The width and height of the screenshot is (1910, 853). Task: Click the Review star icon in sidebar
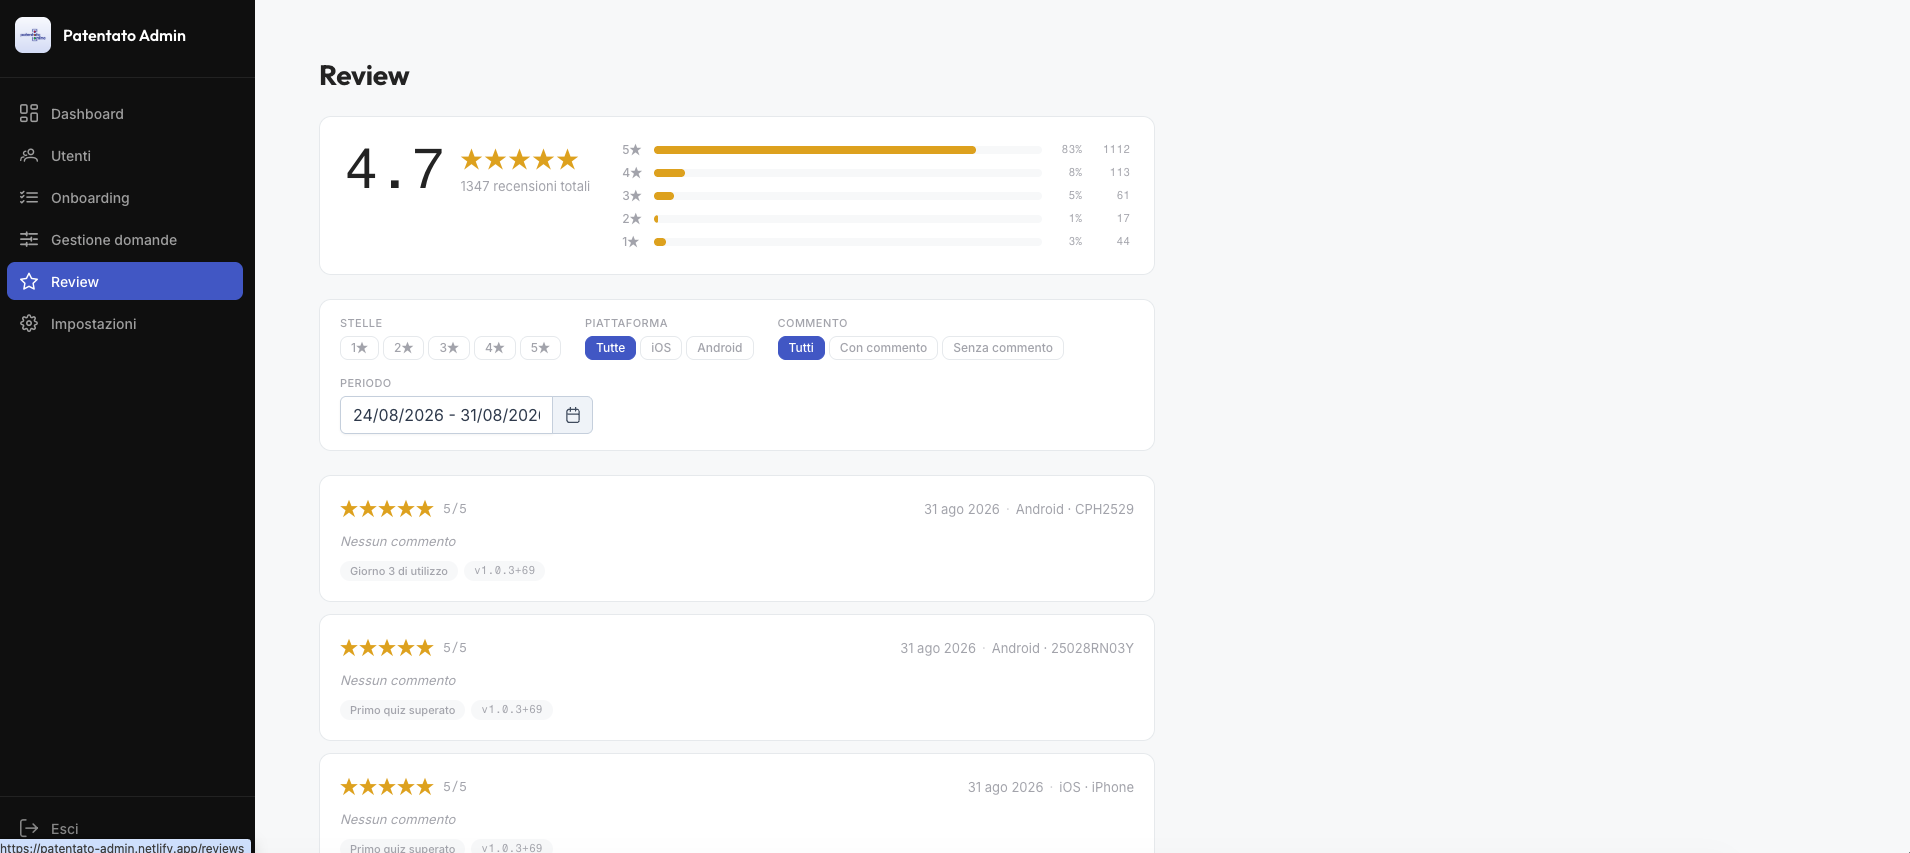pyautogui.click(x=29, y=281)
